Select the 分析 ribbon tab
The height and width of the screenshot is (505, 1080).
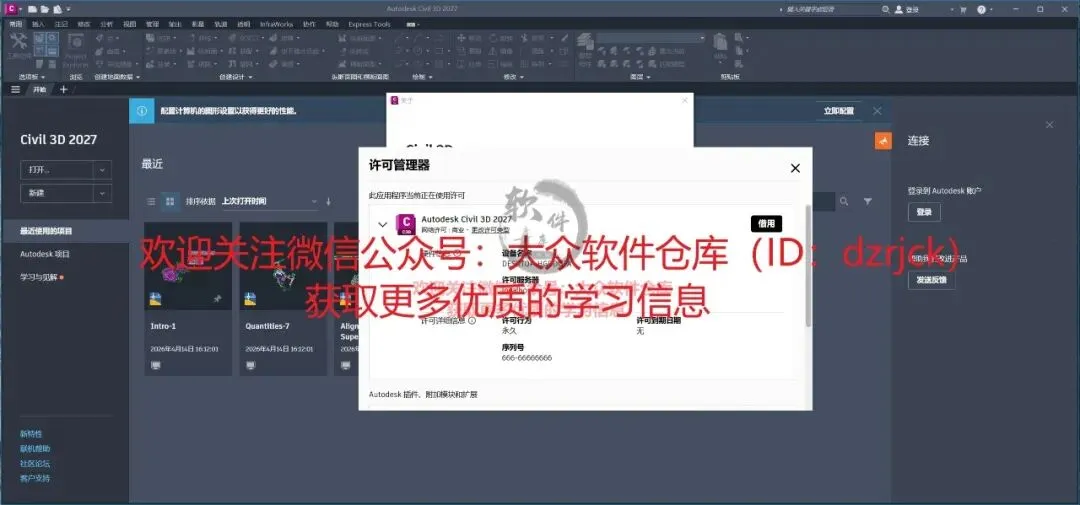point(106,24)
